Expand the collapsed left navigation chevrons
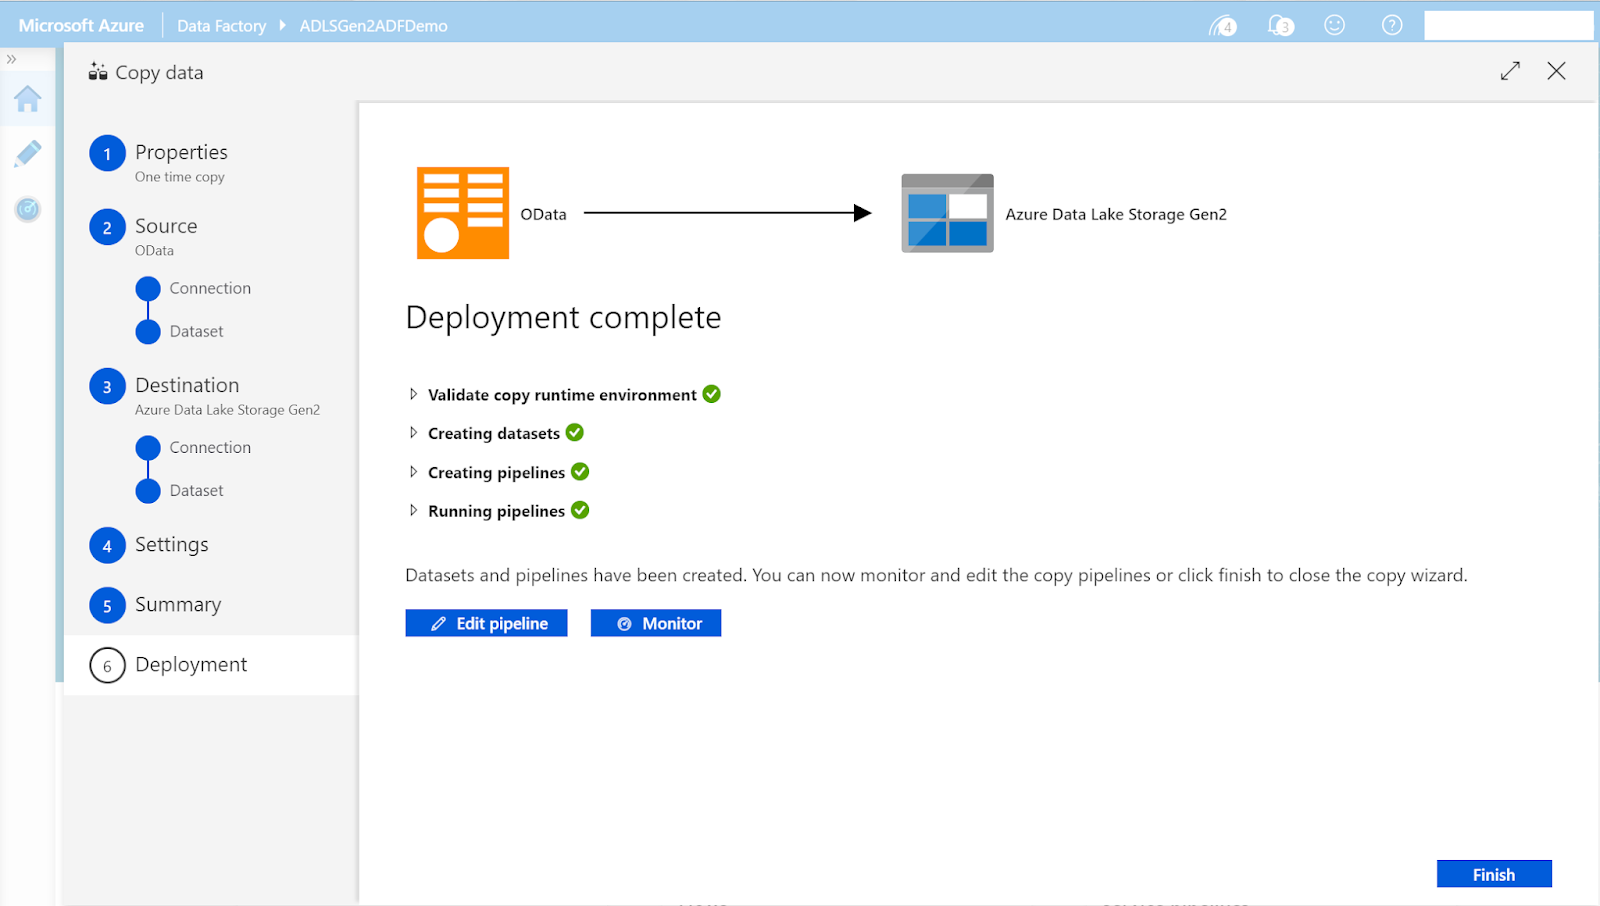 (x=13, y=58)
